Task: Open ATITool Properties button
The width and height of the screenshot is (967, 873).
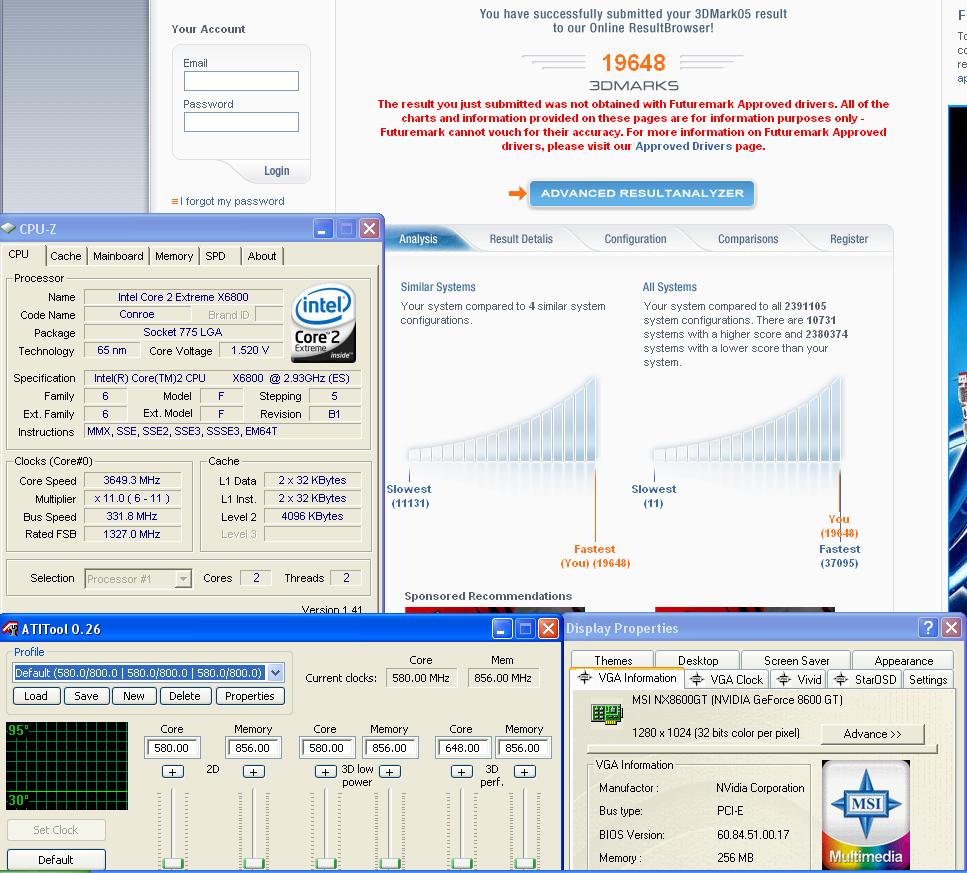Action: click(249, 696)
